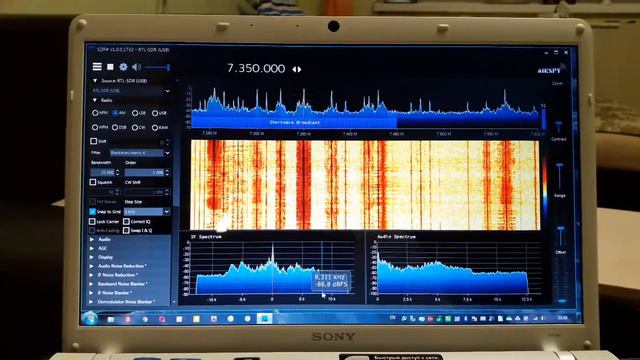Enable the Lock Carrier checkbox

coord(92,221)
